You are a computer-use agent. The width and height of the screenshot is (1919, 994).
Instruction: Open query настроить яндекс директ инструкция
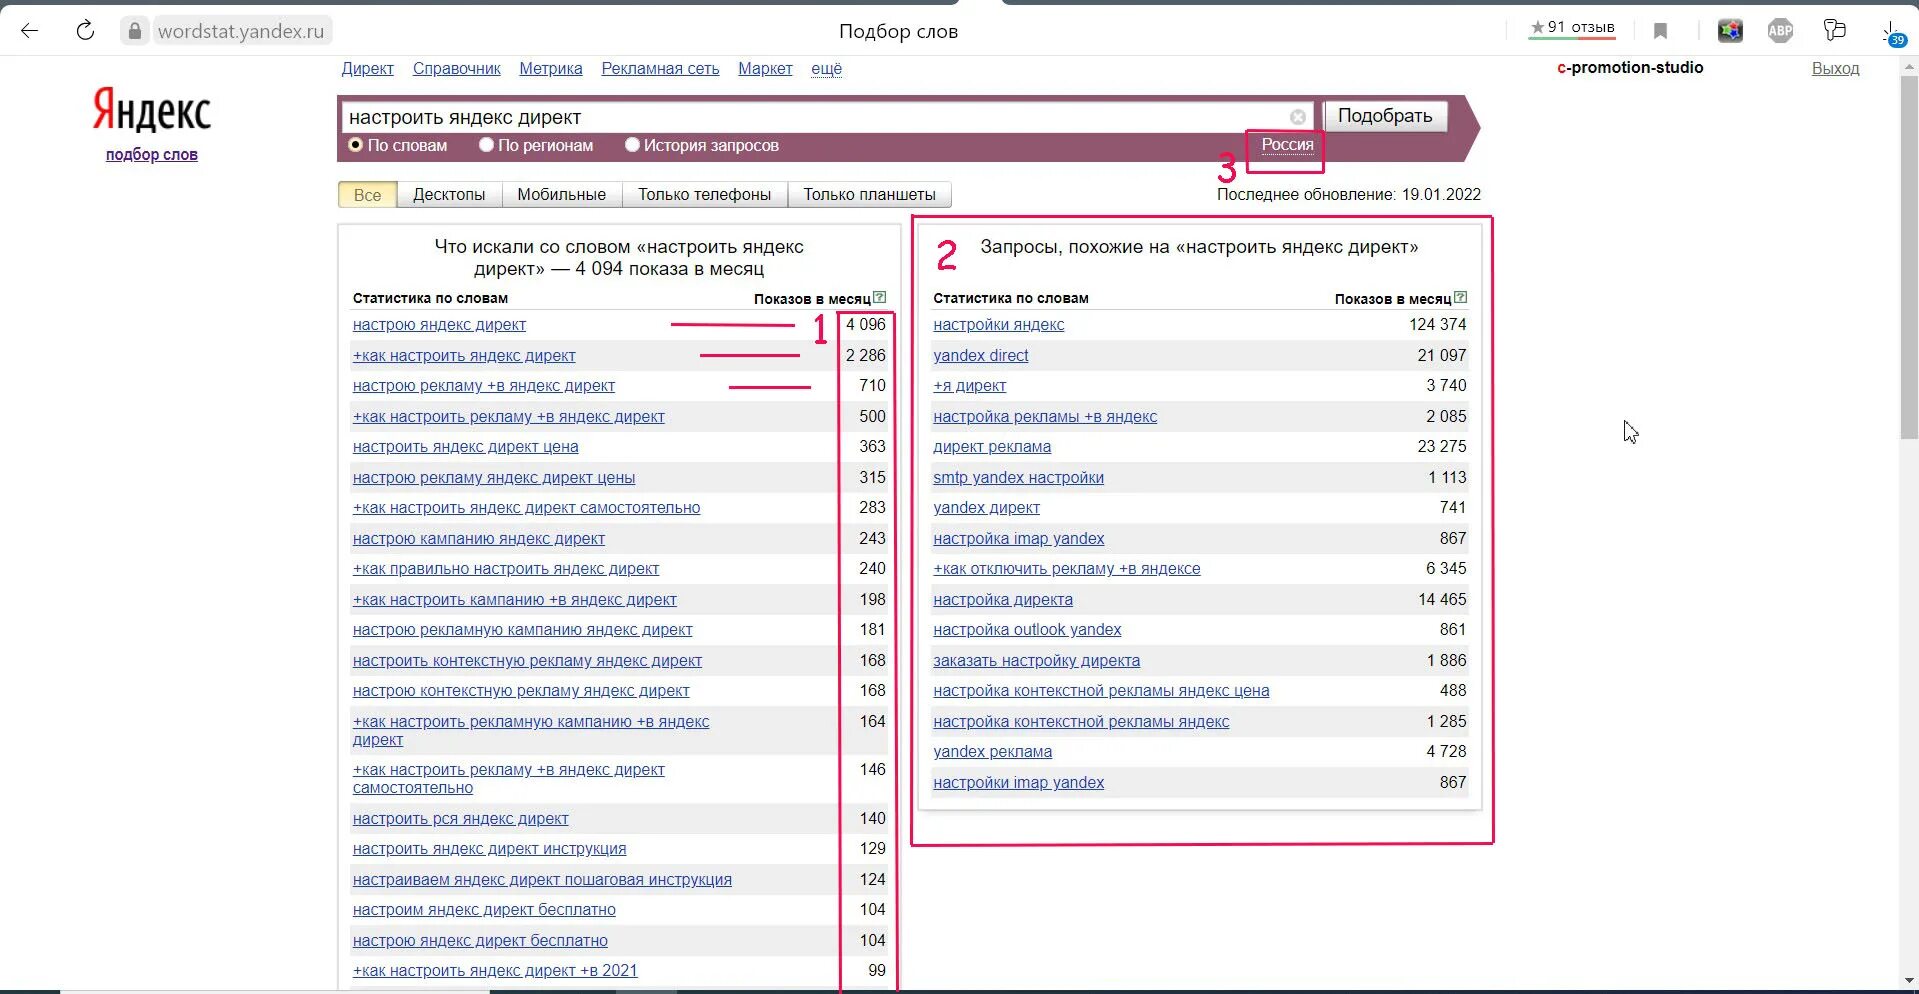(x=489, y=849)
